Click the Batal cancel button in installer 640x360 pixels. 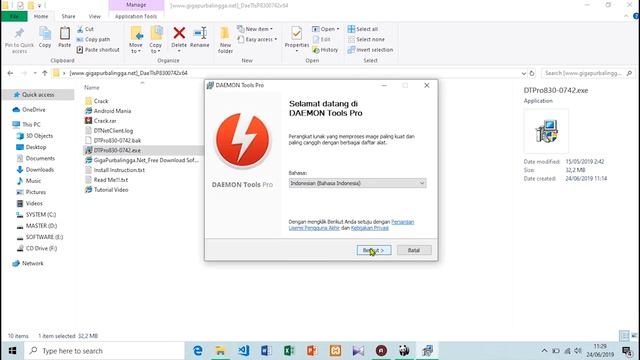(414, 250)
